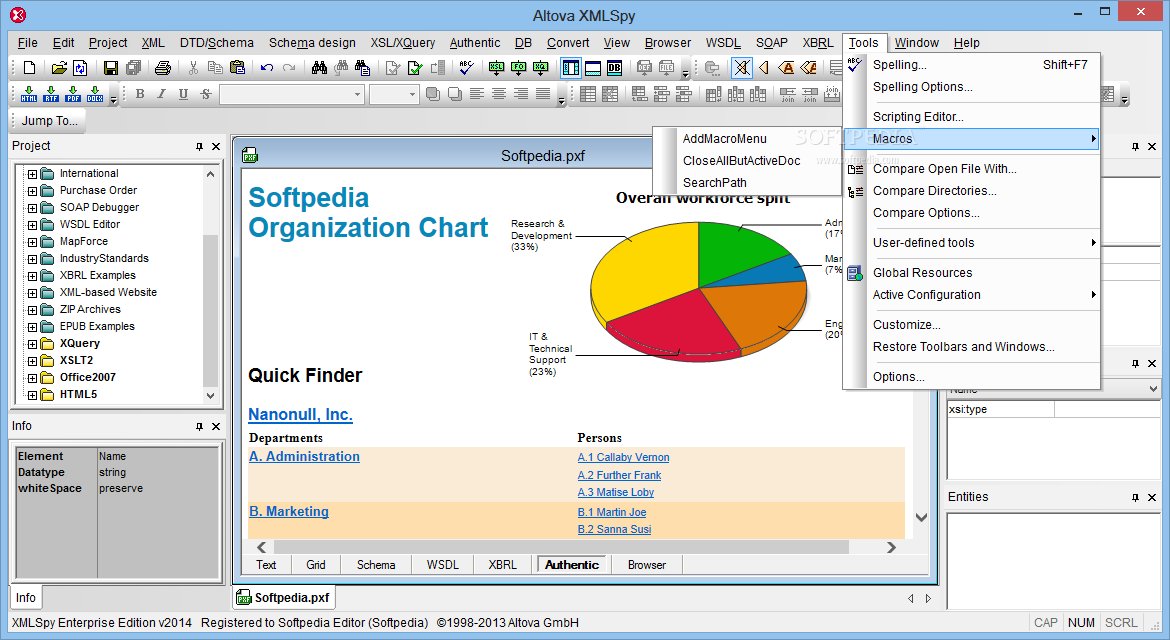Open the Nanonull, Inc. link
Viewport: 1170px width, 640px height.
click(300, 415)
